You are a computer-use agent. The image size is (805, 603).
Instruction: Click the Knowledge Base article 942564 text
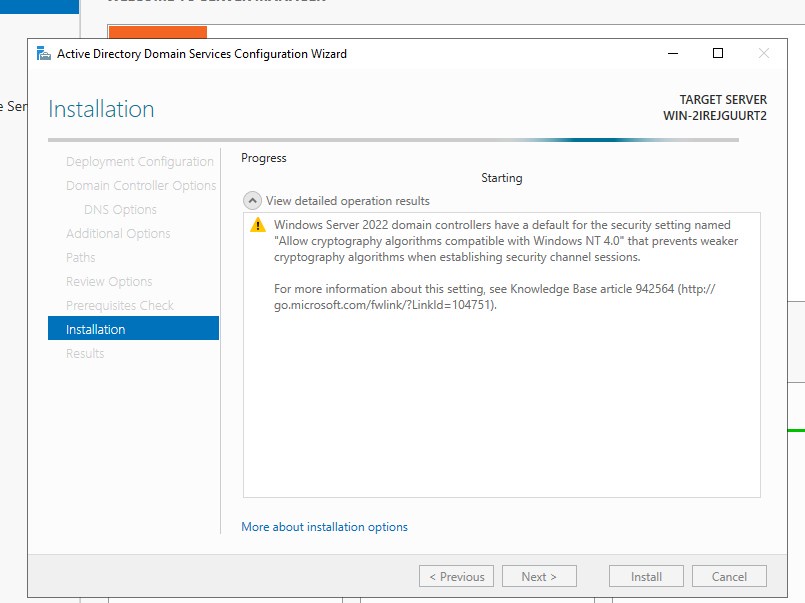coord(592,289)
